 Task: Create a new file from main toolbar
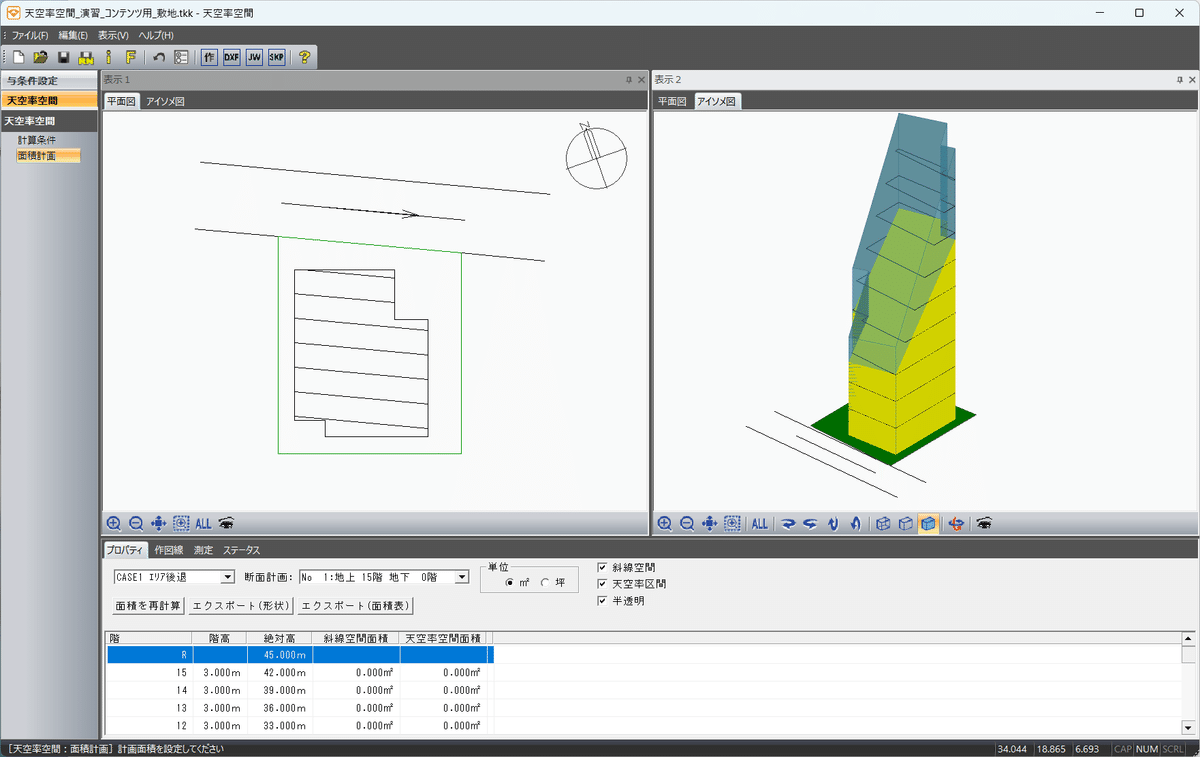(19, 57)
